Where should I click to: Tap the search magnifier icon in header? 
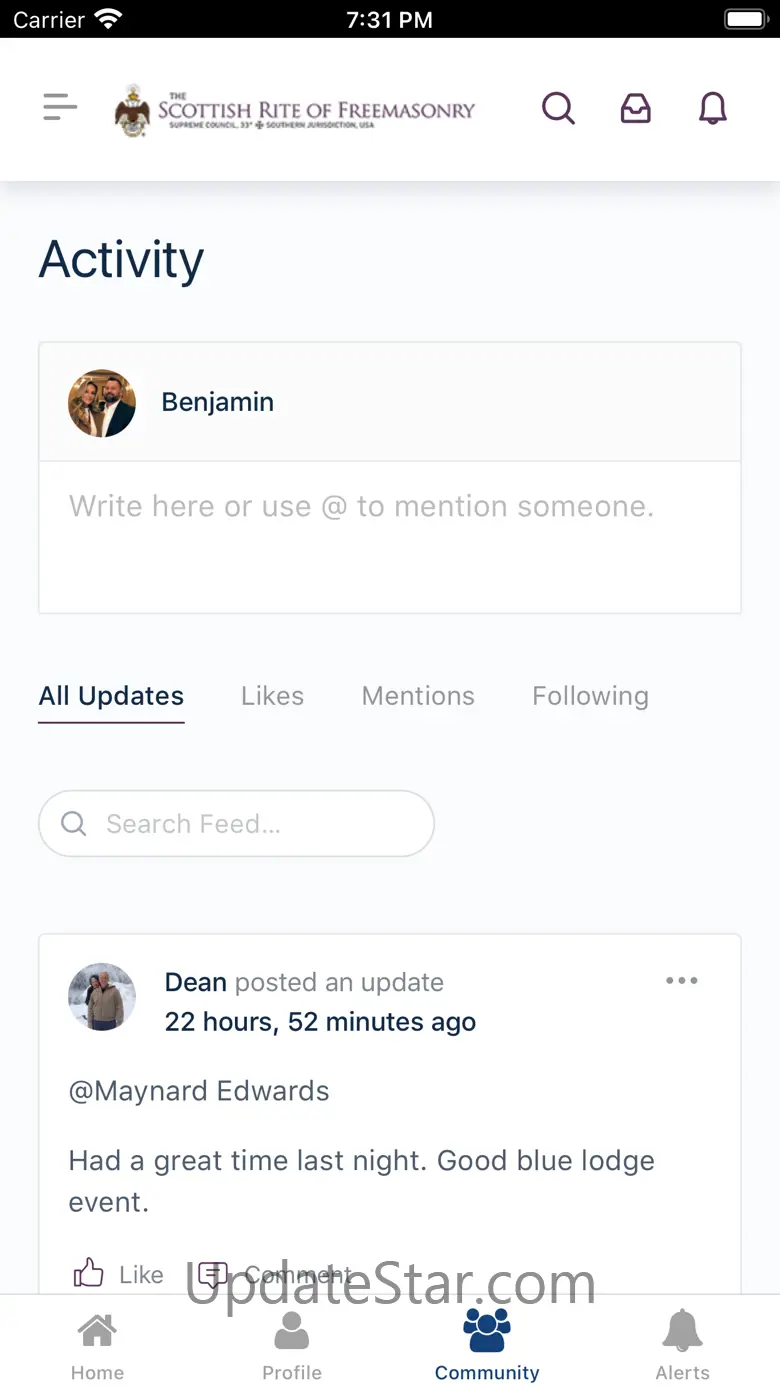[x=558, y=108]
